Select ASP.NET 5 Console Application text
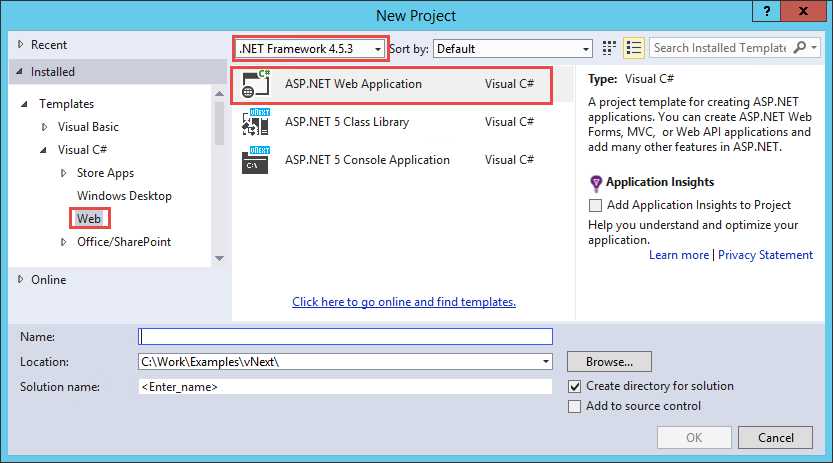 367,160
